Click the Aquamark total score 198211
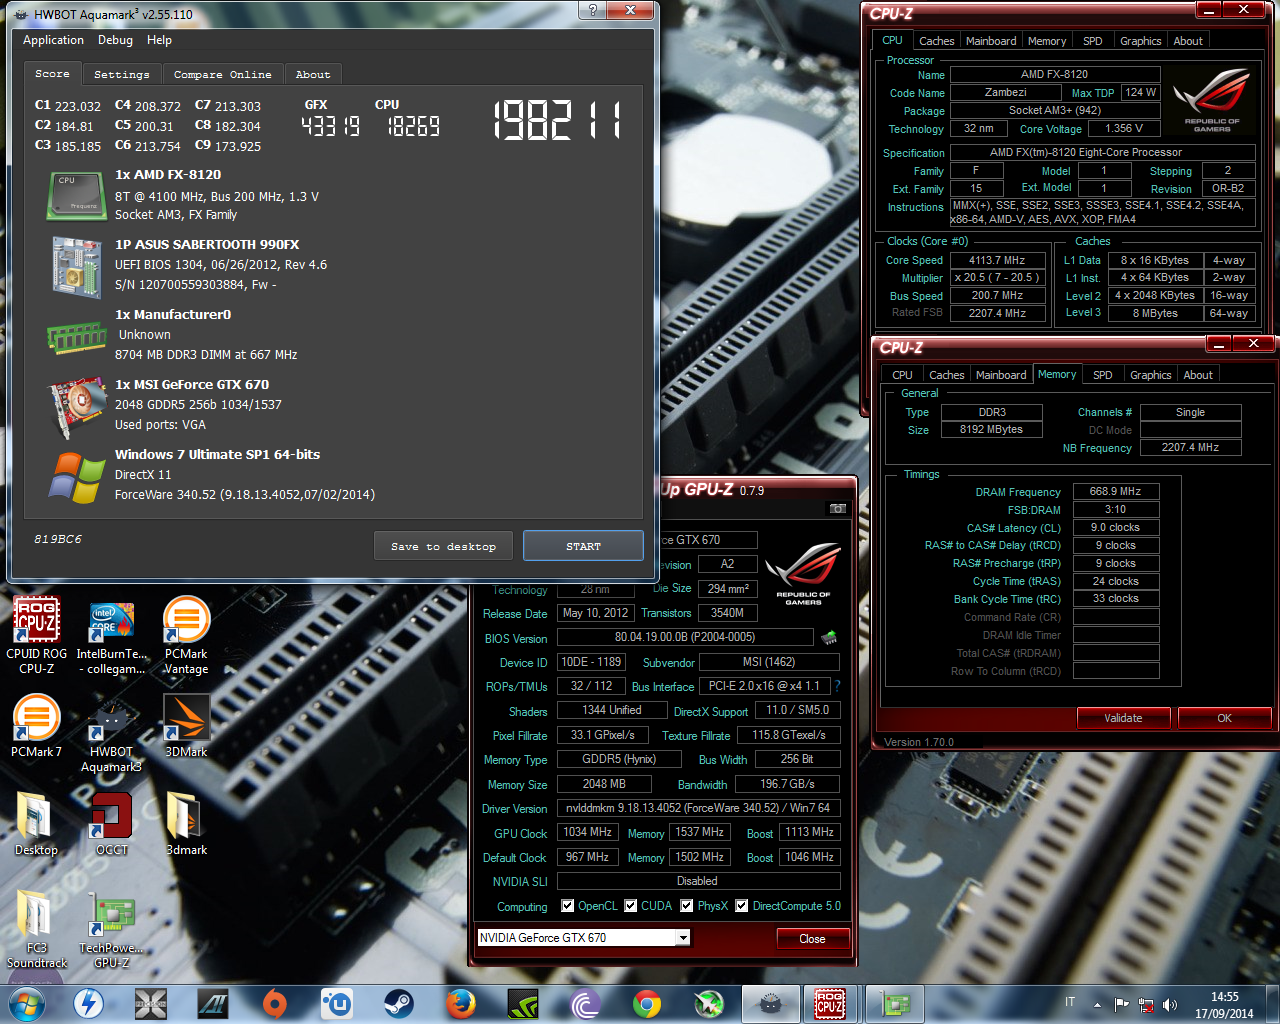The width and height of the screenshot is (1280, 1024). tap(558, 121)
